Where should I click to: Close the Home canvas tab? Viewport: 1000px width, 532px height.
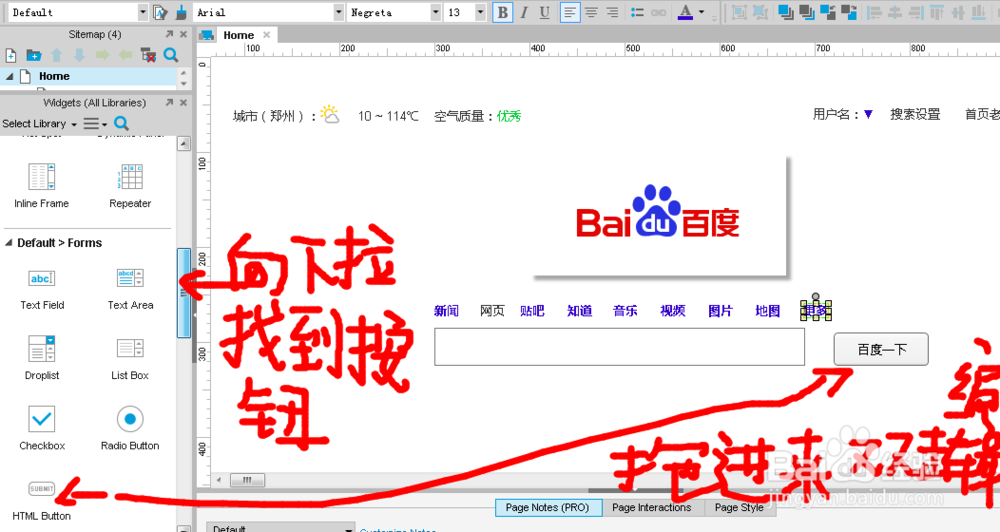pos(267,34)
